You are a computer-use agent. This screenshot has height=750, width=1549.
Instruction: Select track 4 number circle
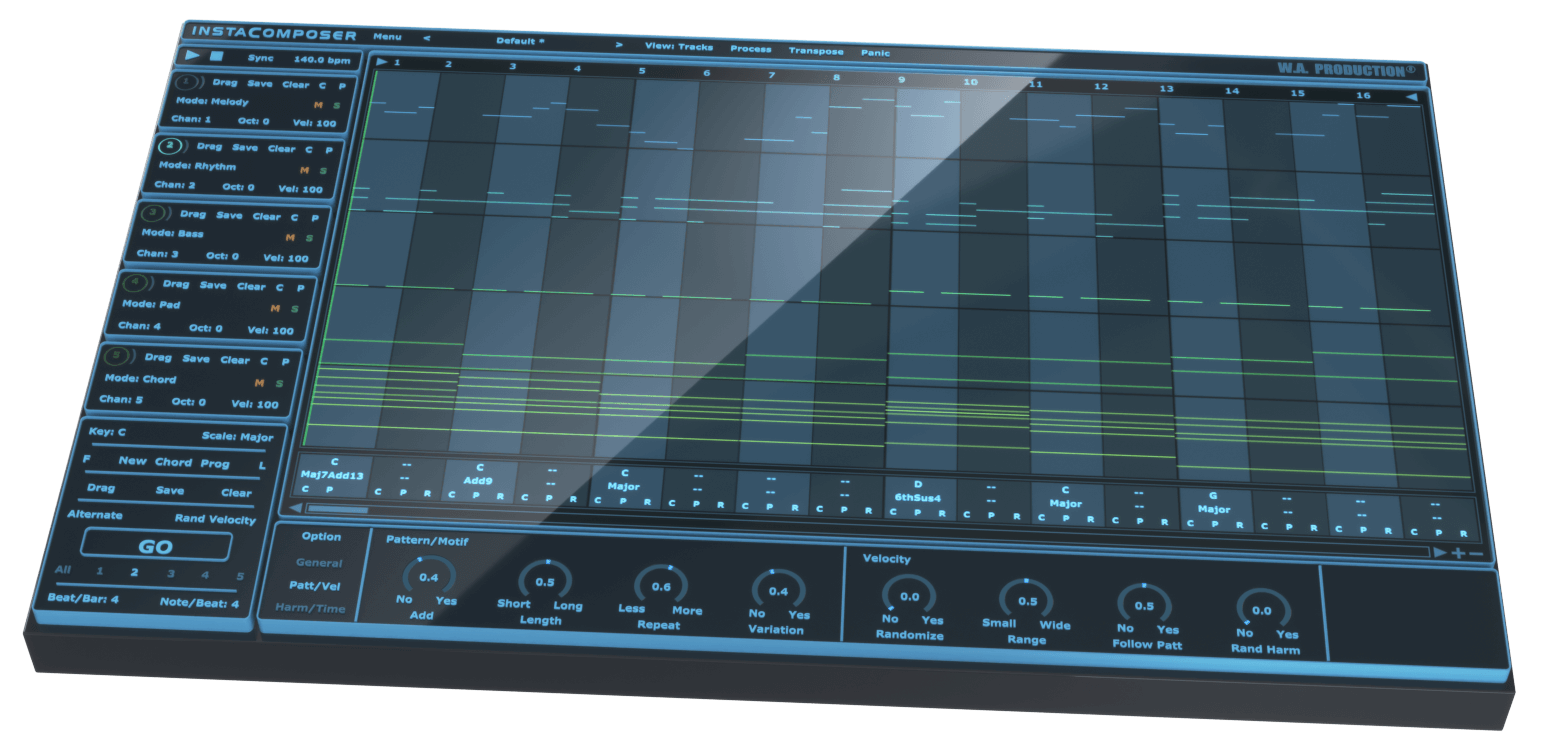click(x=134, y=283)
